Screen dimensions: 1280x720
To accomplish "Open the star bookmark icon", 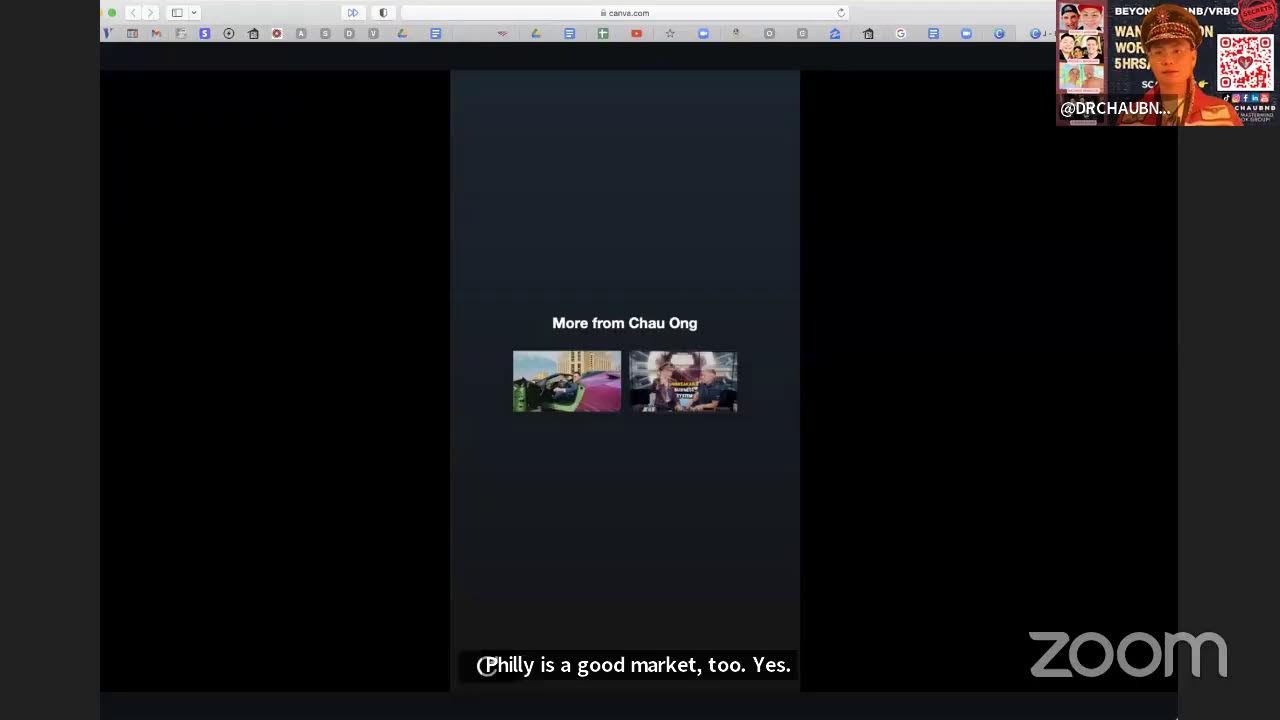I will pyautogui.click(x=670, y=33).
